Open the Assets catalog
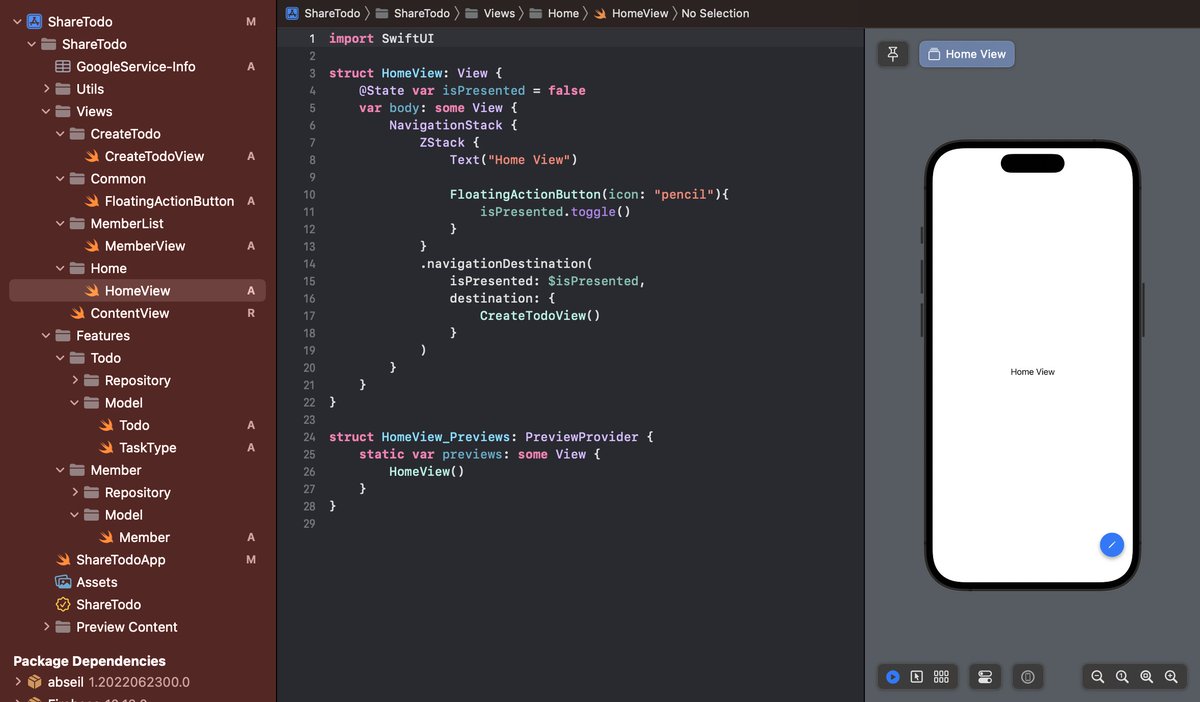Image resolution: width=1200 pixels, height=702 pixels. pyautogui.click(x=97, y=582)
